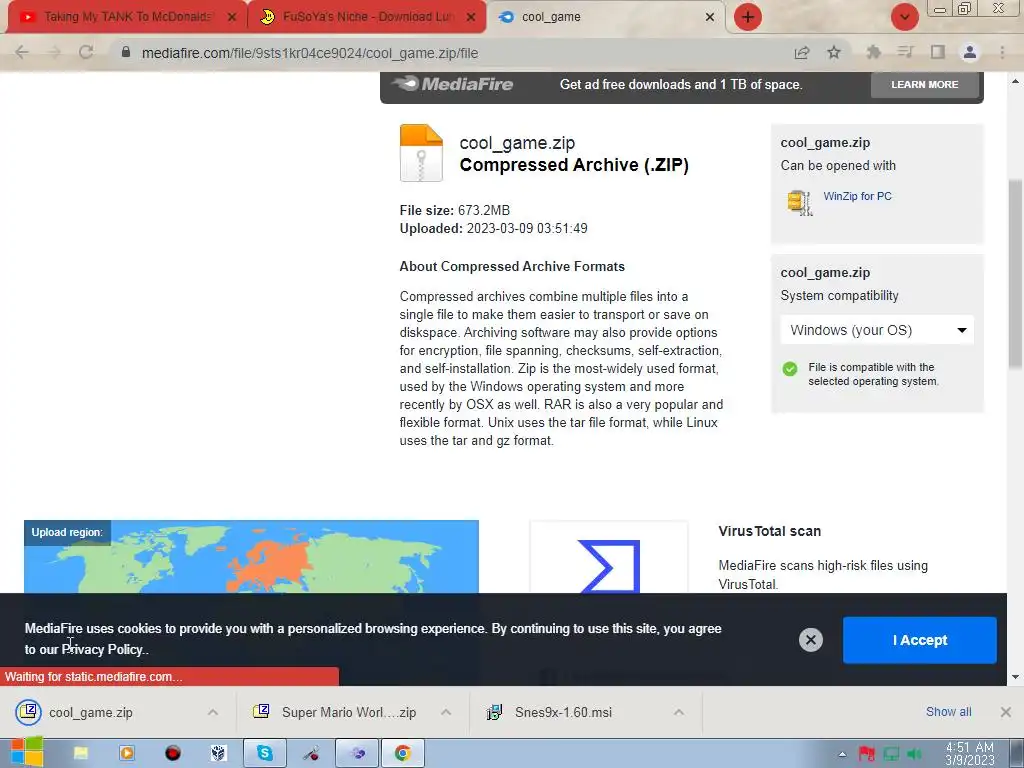Click the "VirusTotal scan" heading

click(769, 531)
